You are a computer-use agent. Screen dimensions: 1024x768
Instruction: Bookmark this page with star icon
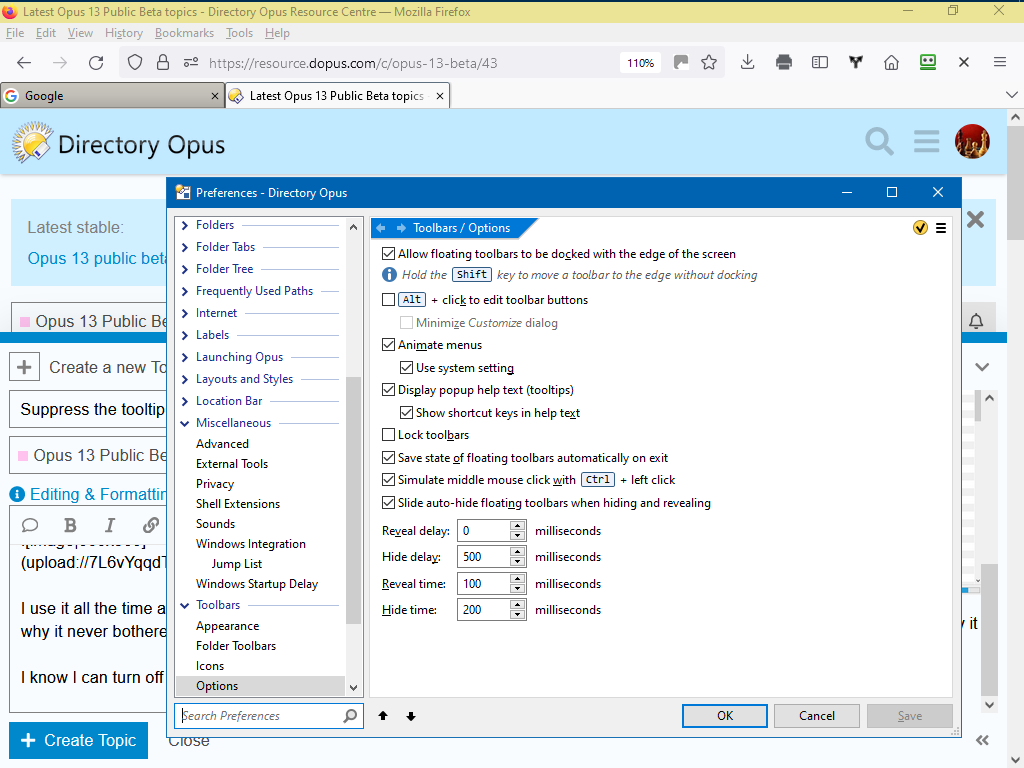pos(709,63)
